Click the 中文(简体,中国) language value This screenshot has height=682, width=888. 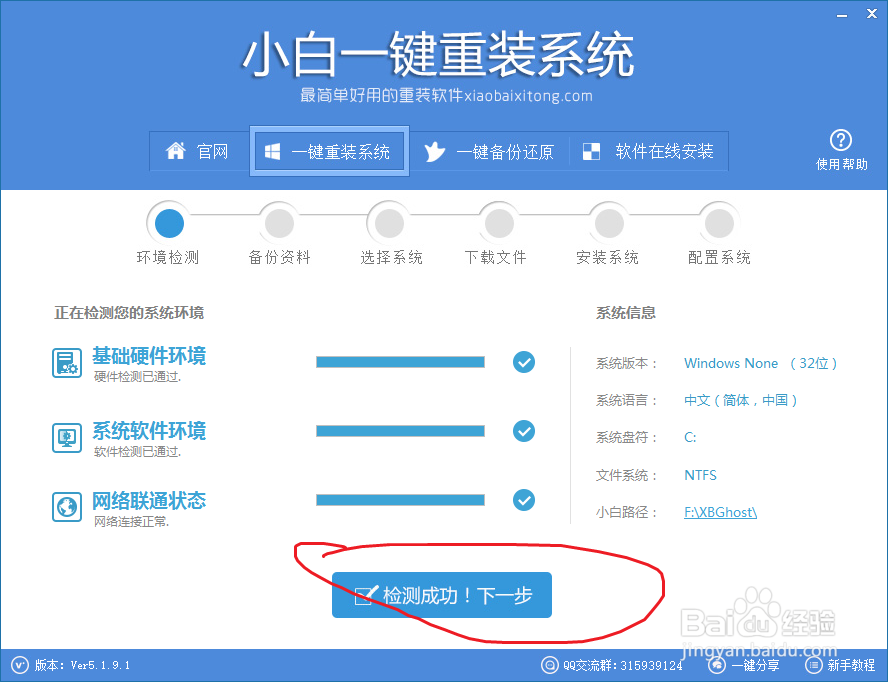[x=741, y=400]
